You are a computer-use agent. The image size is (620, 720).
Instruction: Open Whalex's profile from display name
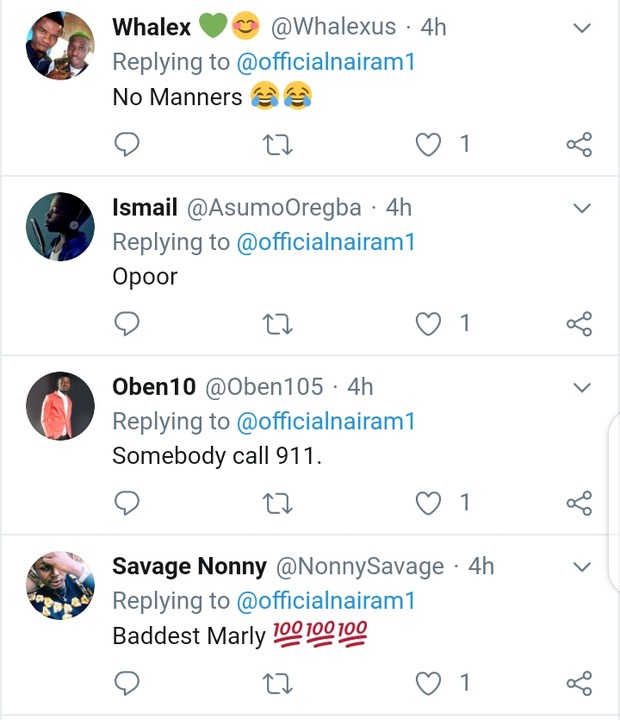pyautogui.click(x=151, y=27)
